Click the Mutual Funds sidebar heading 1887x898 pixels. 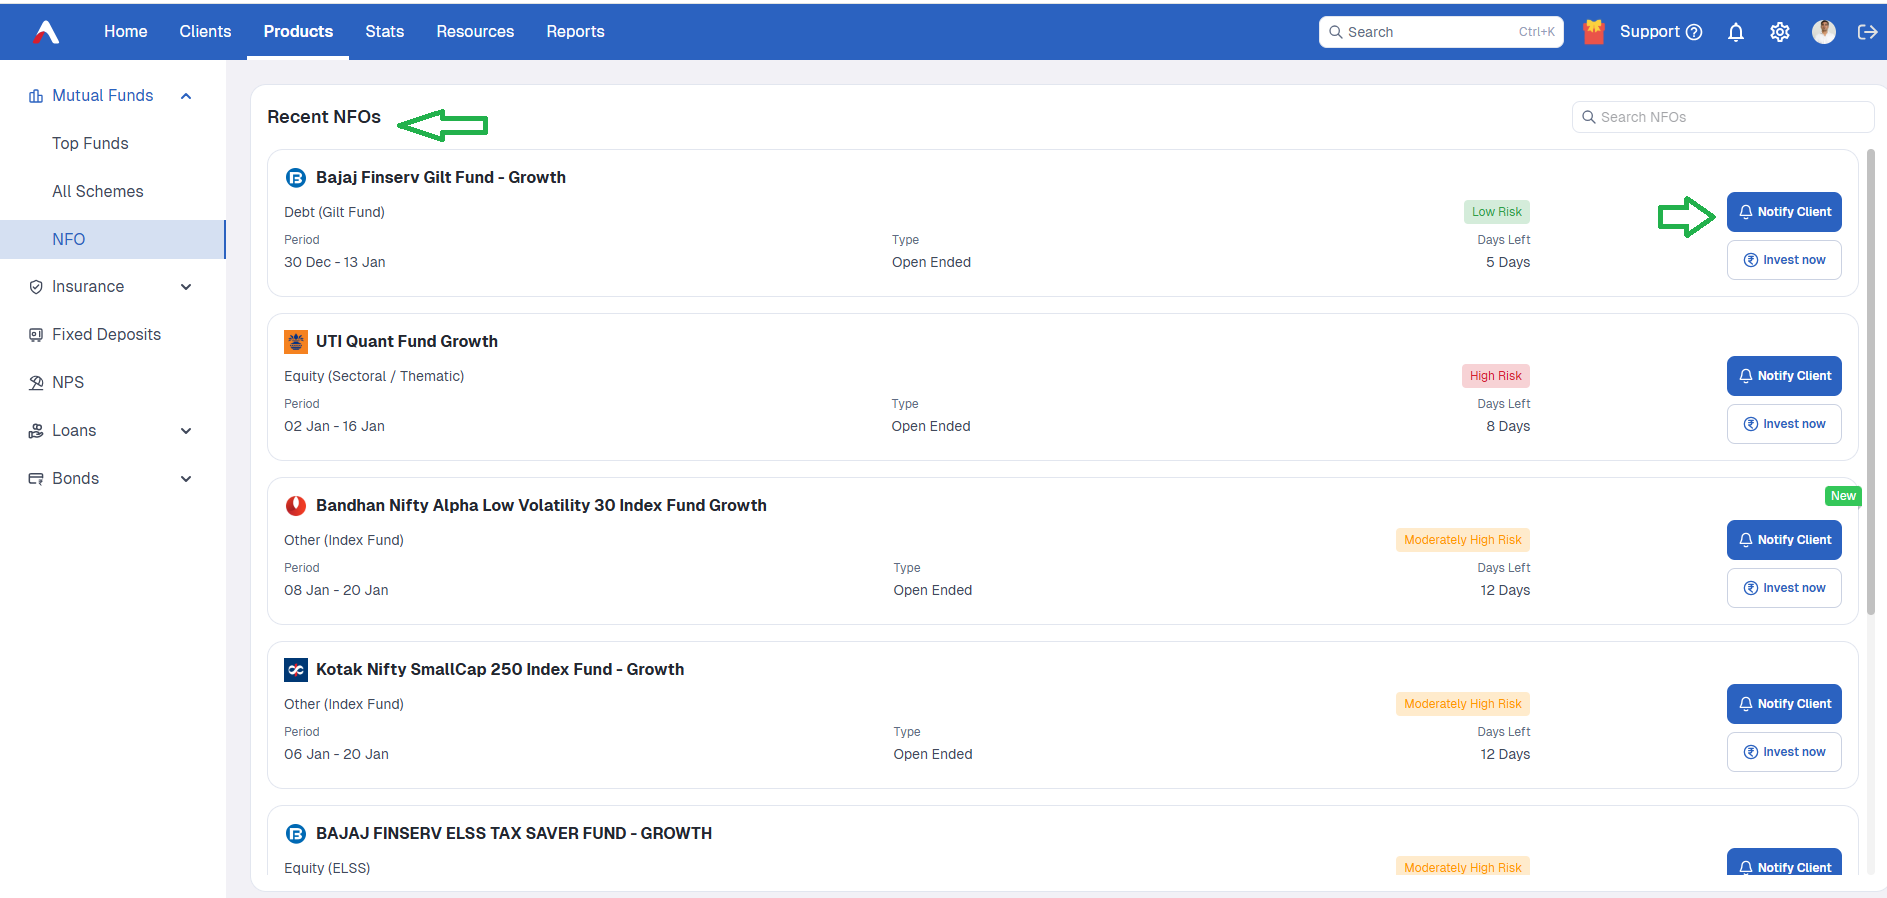[103, 96]
